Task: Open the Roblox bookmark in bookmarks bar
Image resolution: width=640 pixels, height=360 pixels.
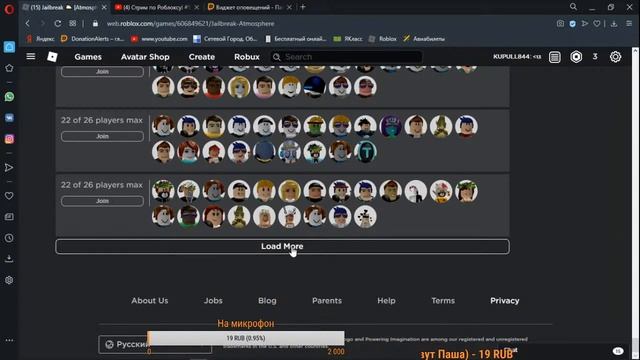Action: tap(382, 39)
